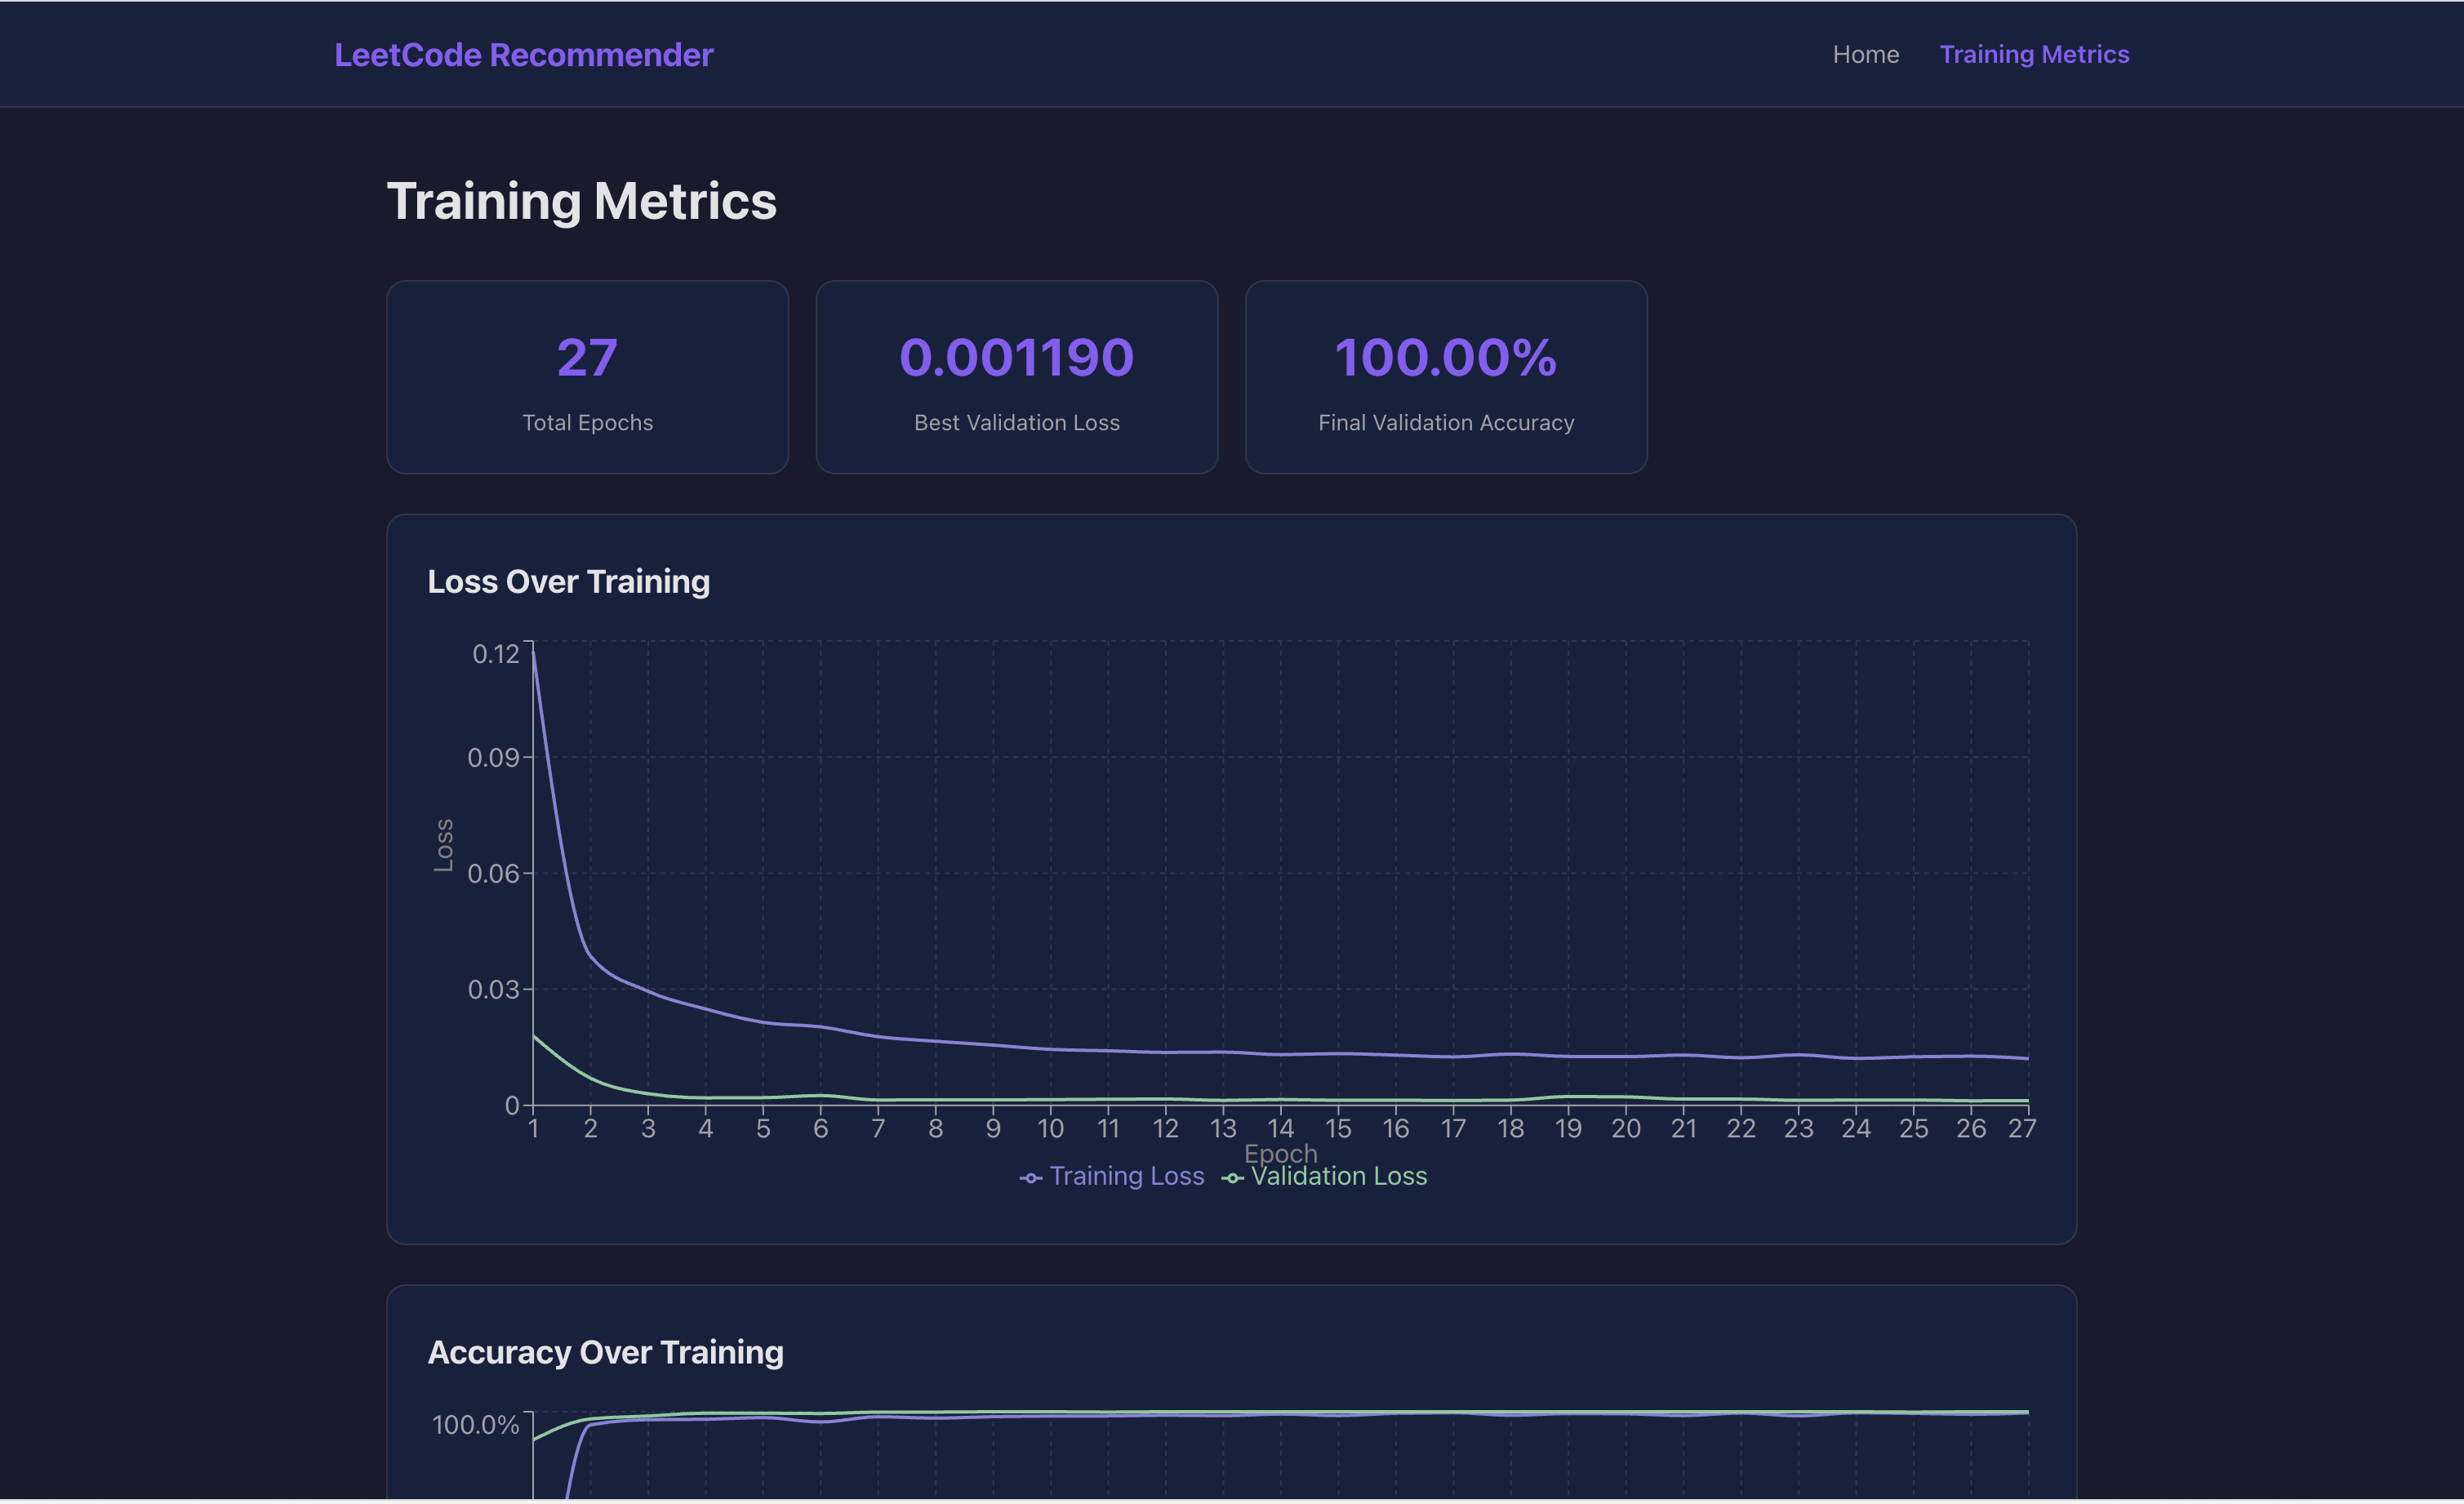Toggle Validation Loss series via legend label
The image size is (2464, 1504).
click(x=1338, y=1176)
